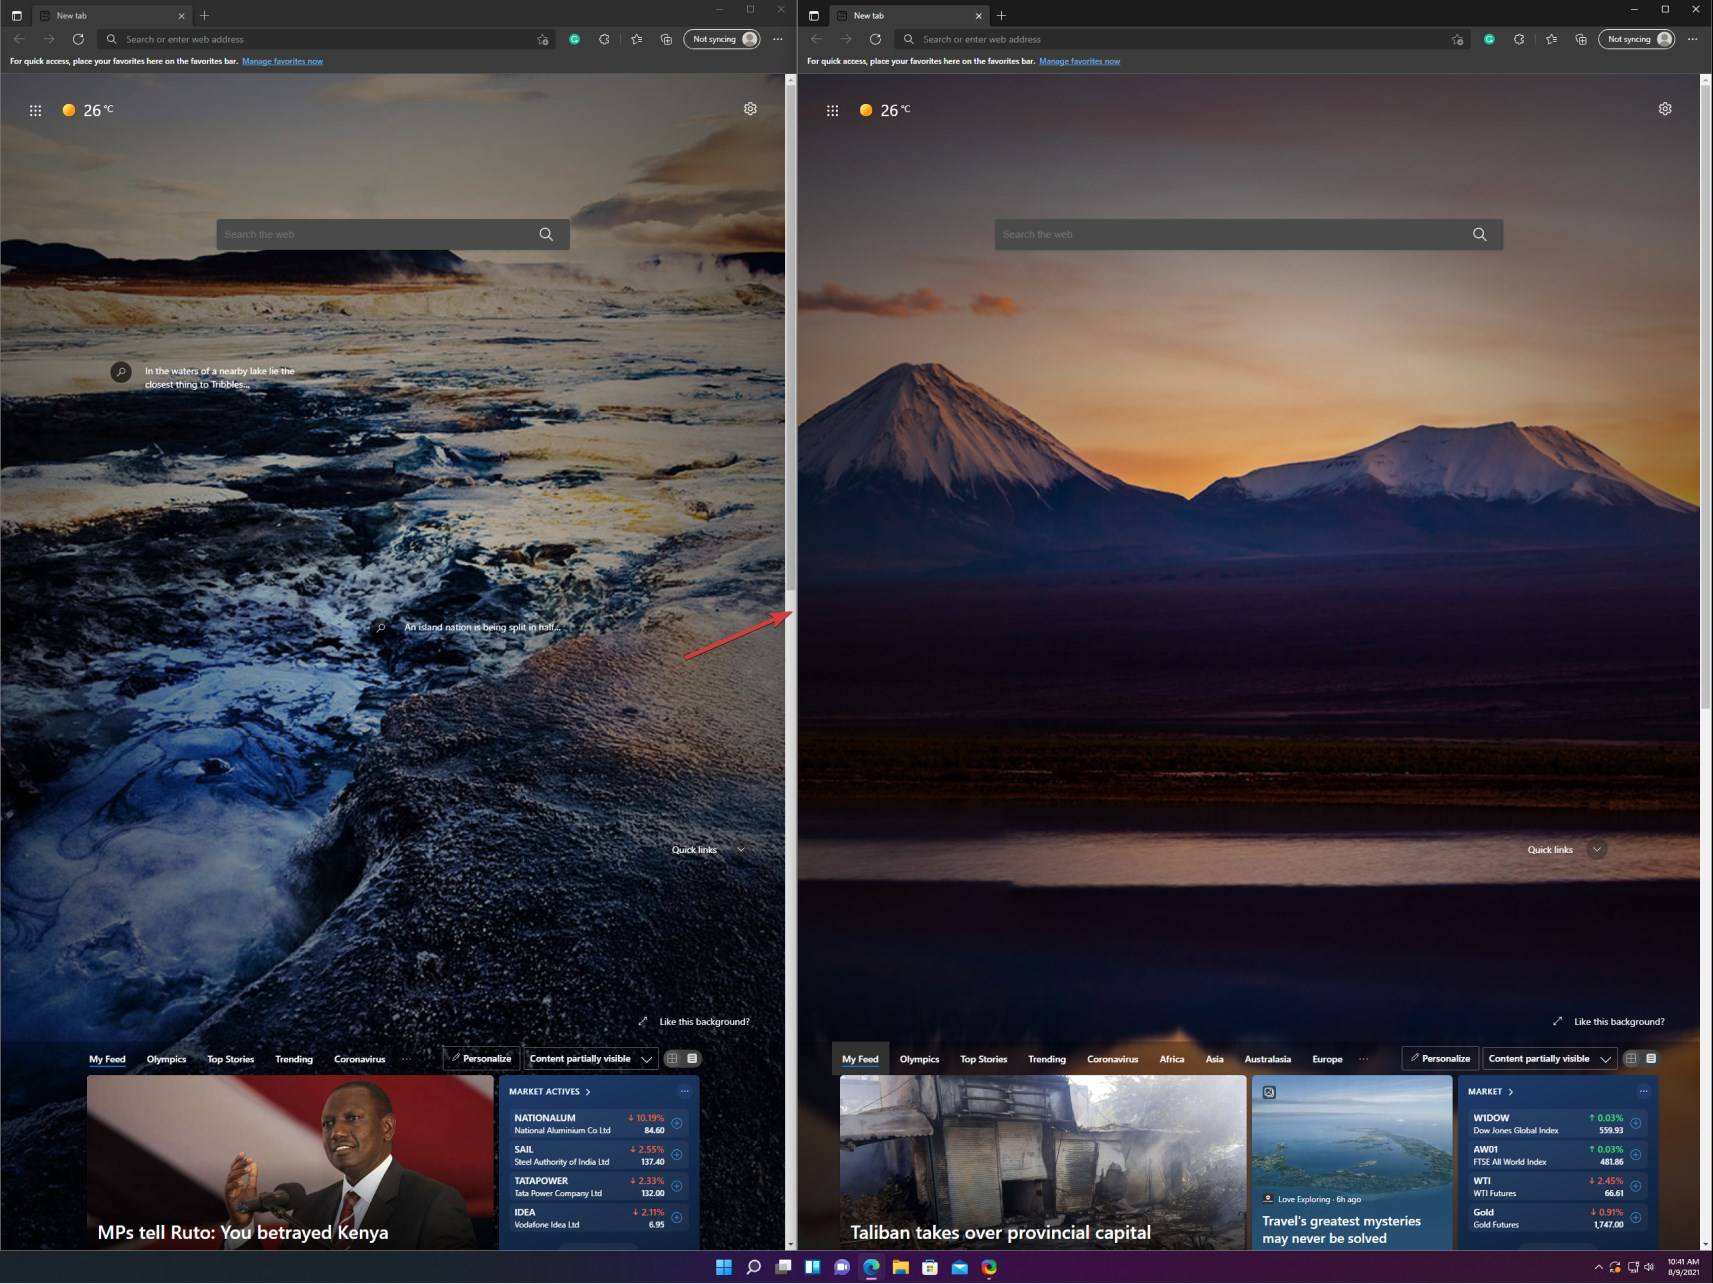
Task: Click the Extensions icon in right window
Action: [x=1519, y=39]
